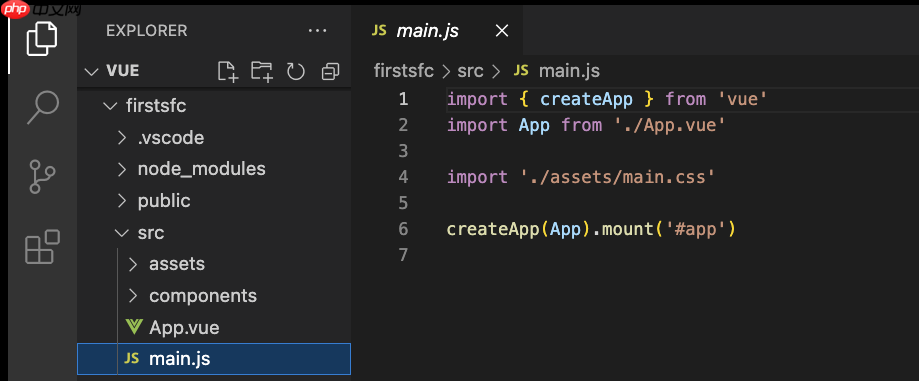Create a new file in VUE explorer

228,72
